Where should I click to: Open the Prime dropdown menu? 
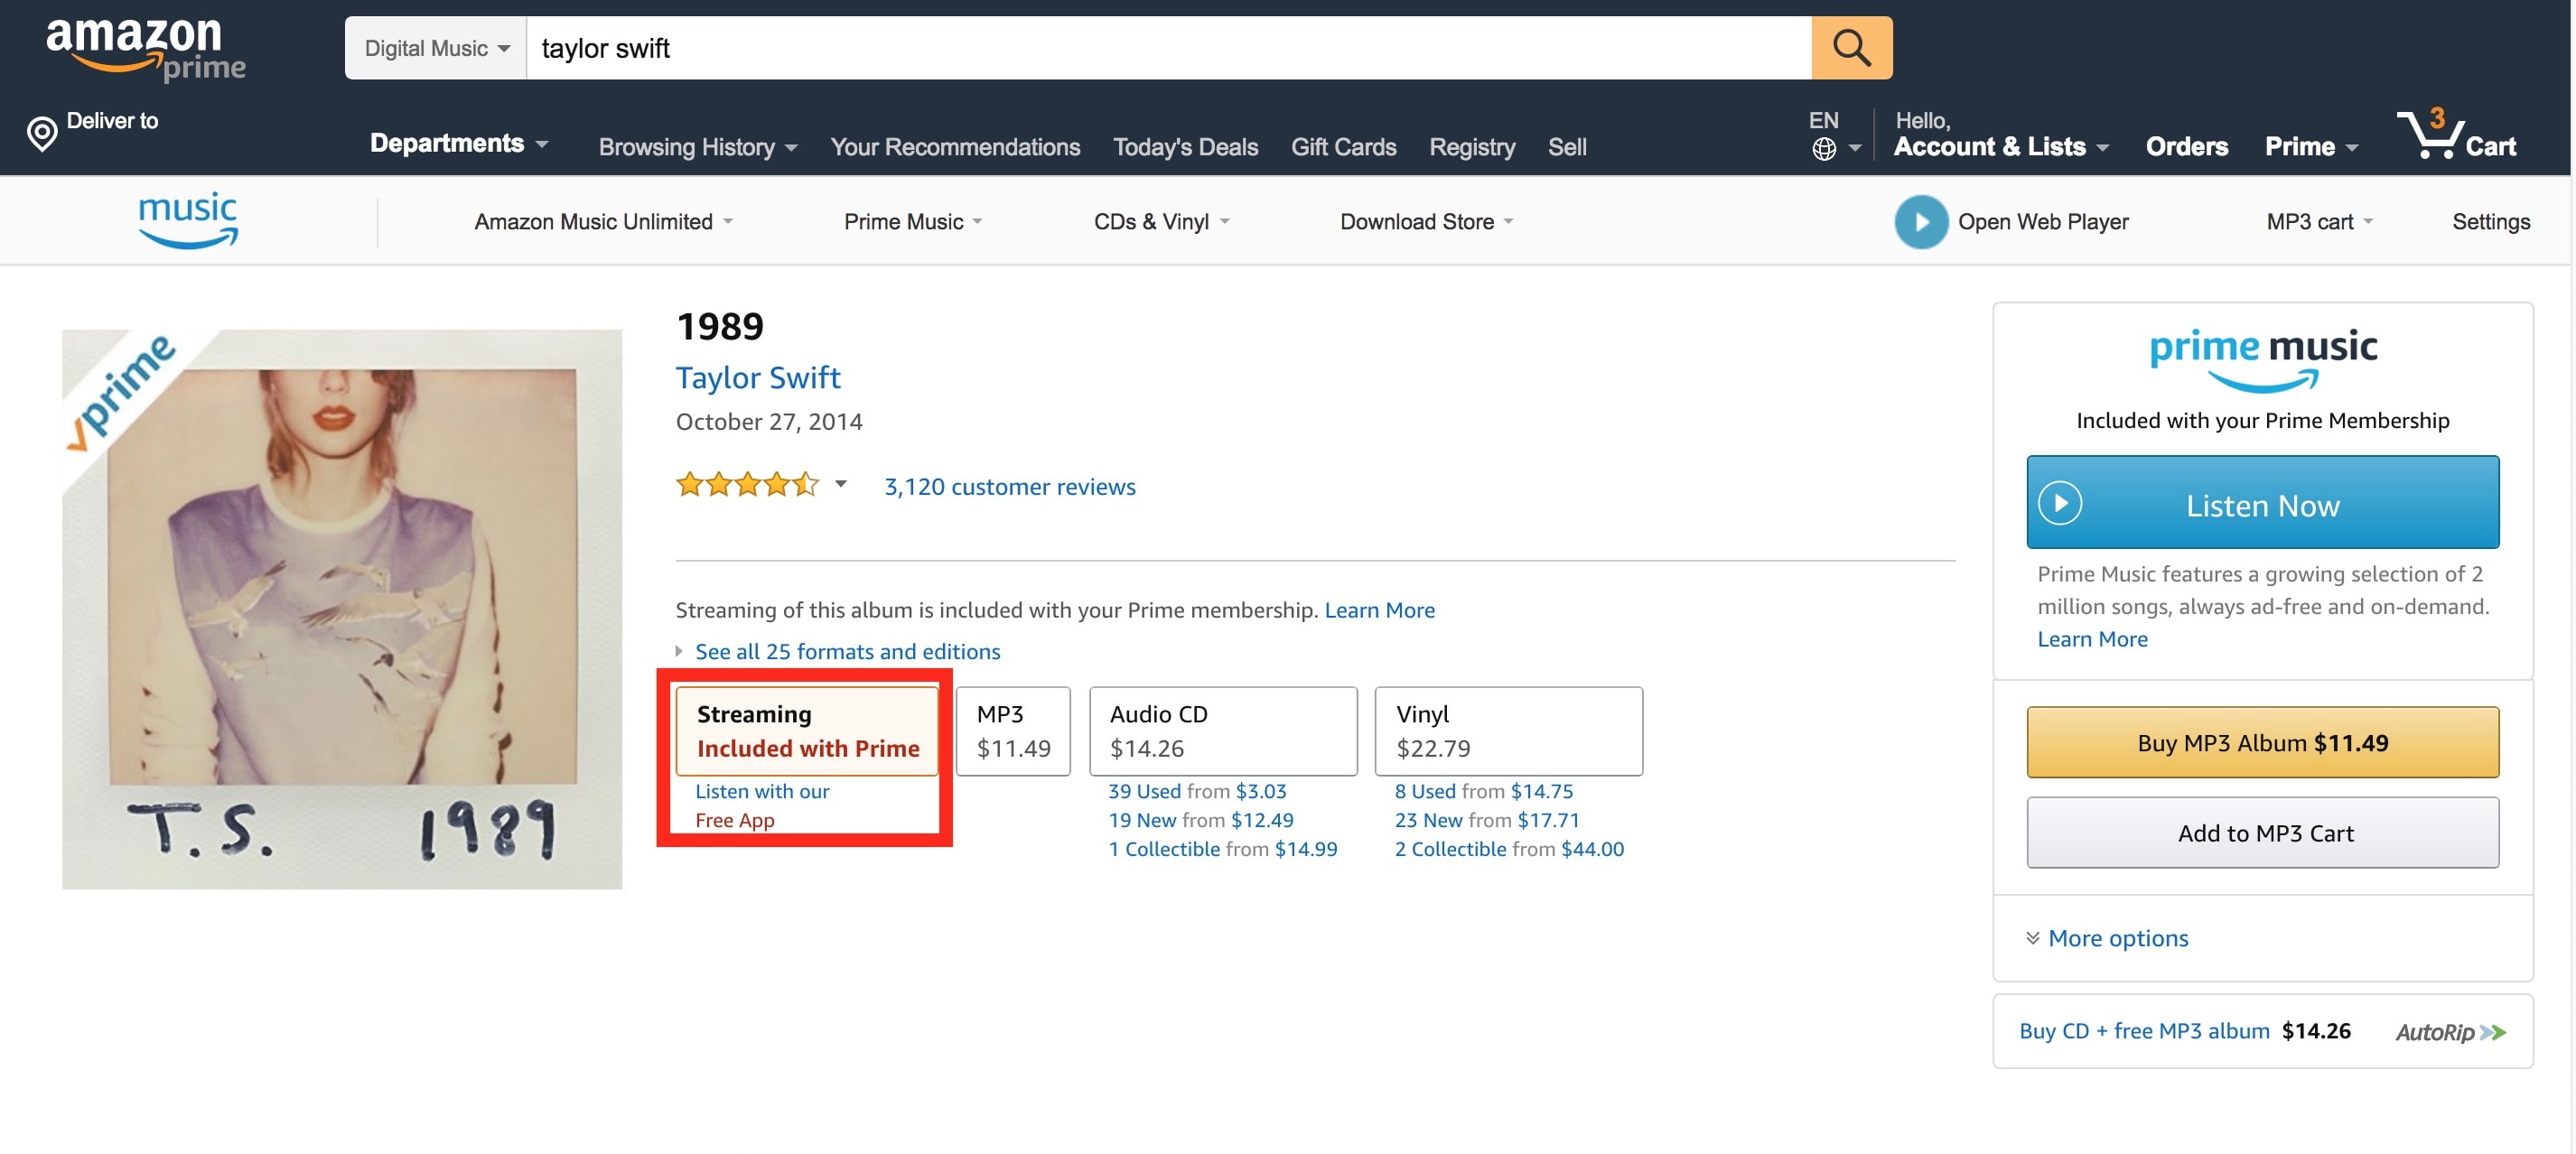coord(2311,146)
